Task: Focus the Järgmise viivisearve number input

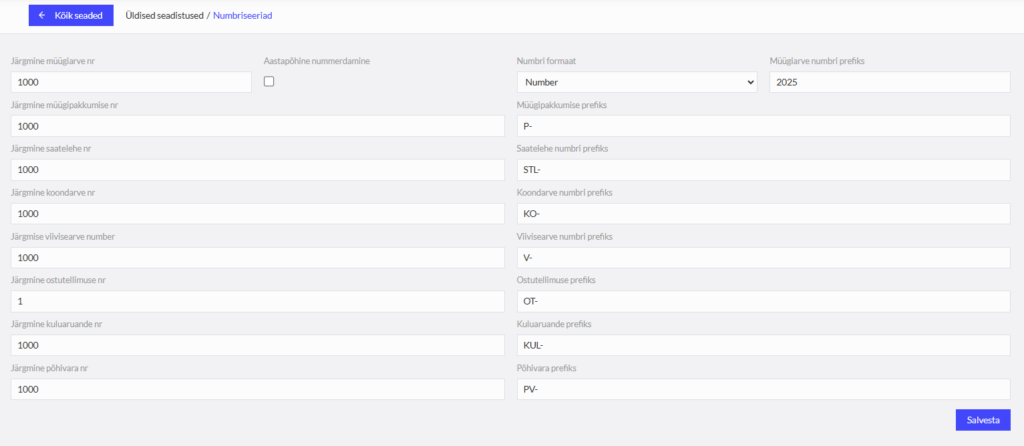Action: coord(258,257)
